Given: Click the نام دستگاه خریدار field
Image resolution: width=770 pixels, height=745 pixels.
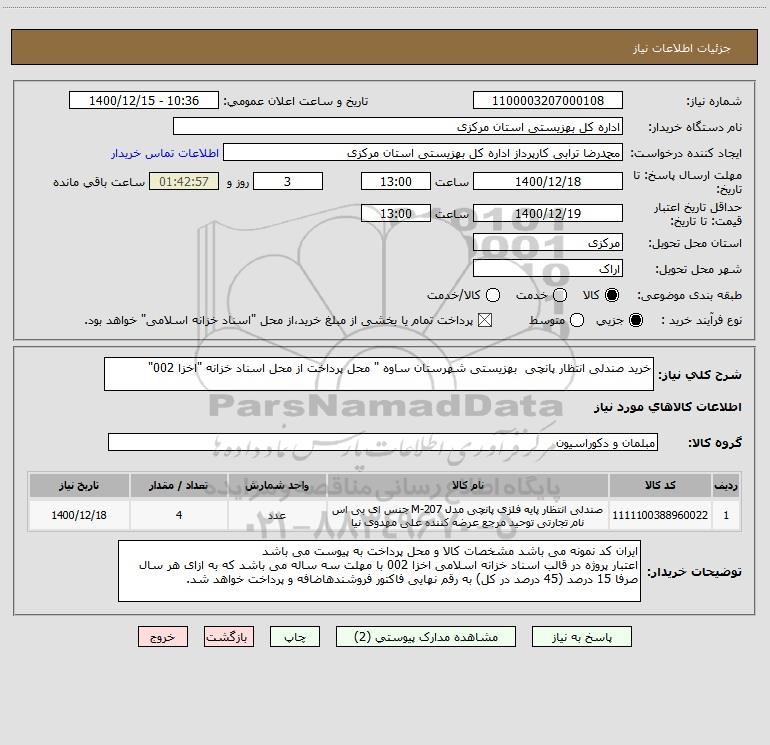Looking at the screenshot, I should point(398,126).
